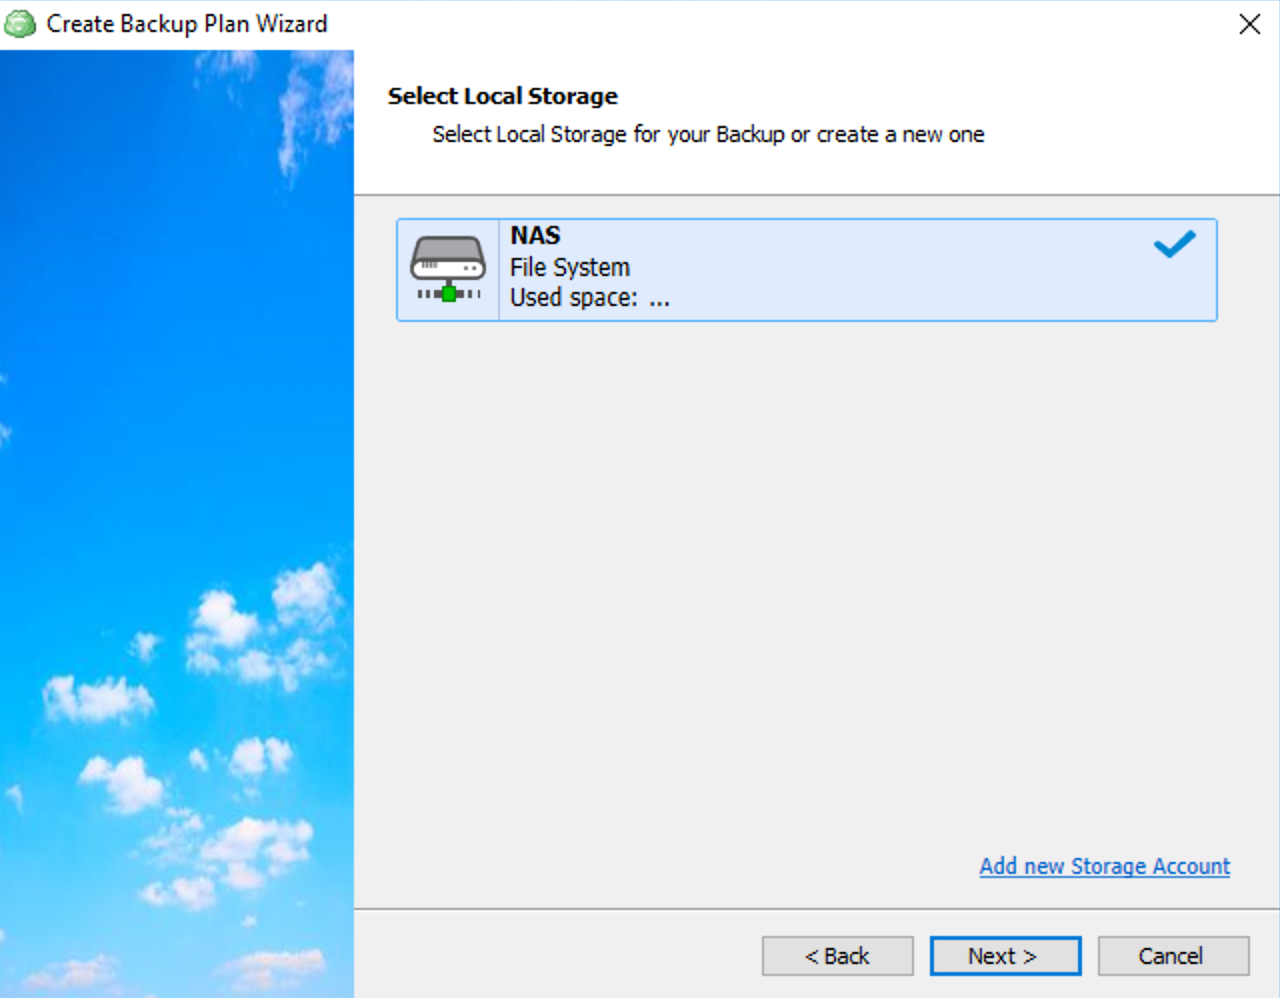Image resolution: width=1280 pixels, height=998 pixels.
Task: Return to the previous step with Back
Action: coord(837,956)
